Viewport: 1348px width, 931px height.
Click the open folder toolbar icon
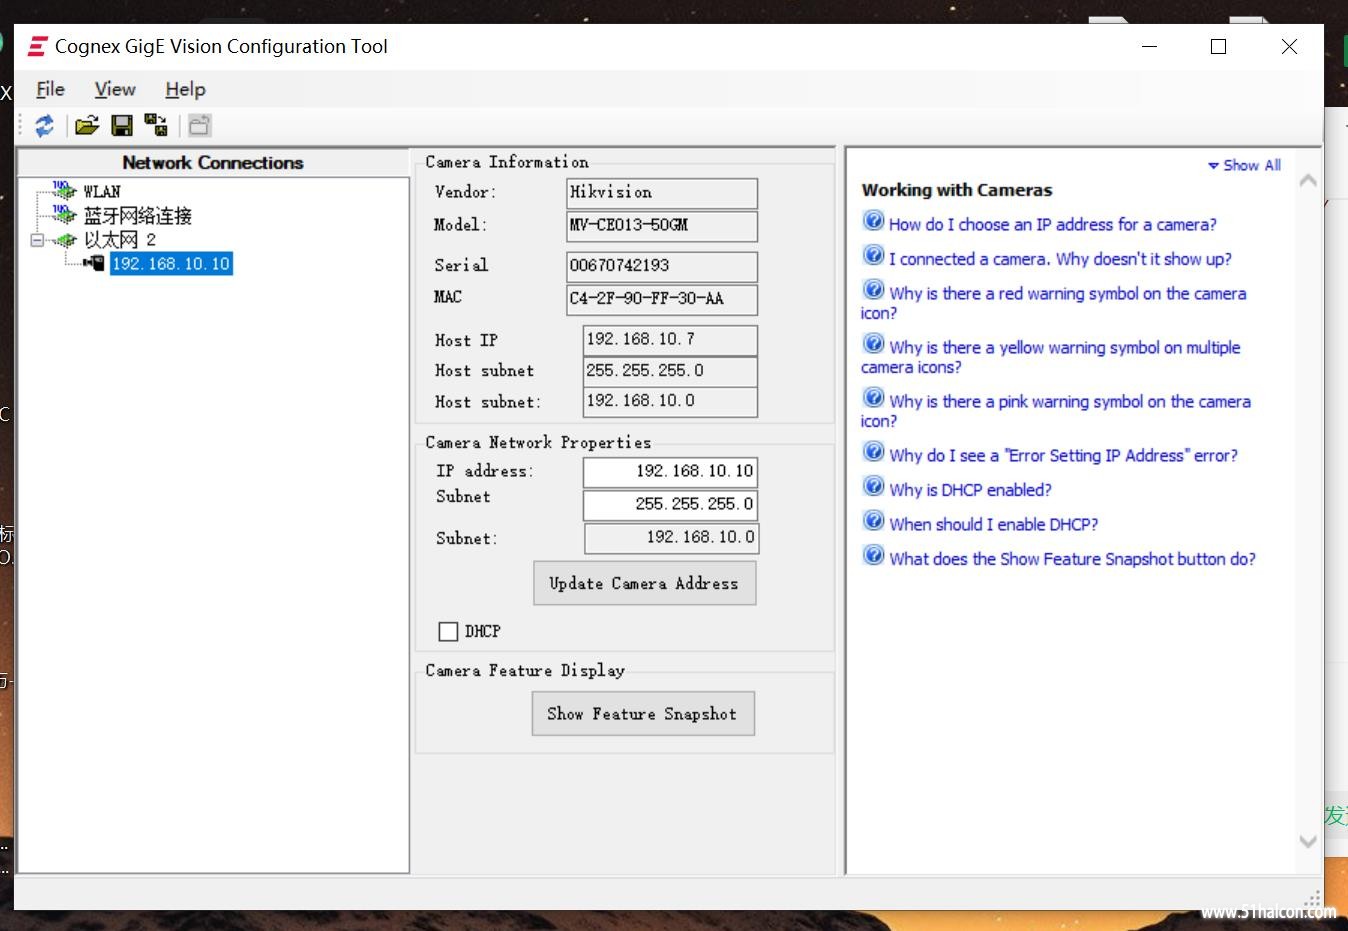tap(87, 125)
